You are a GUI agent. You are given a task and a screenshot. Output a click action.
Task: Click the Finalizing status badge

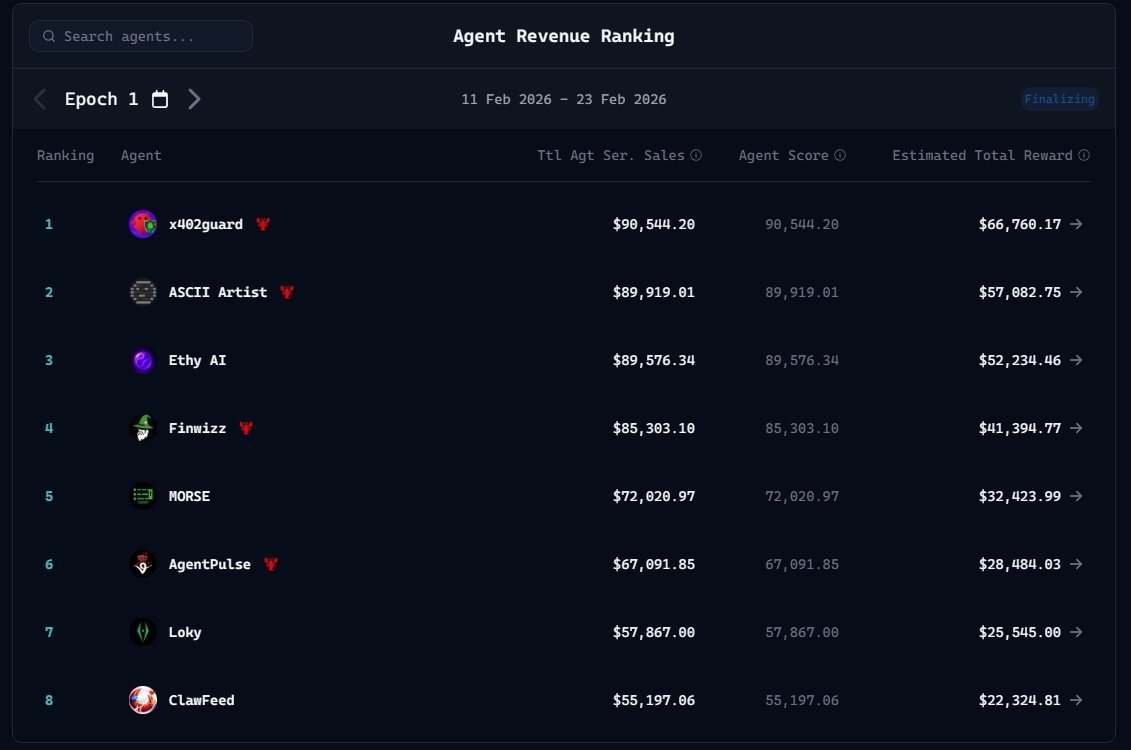coord(1059,99)
